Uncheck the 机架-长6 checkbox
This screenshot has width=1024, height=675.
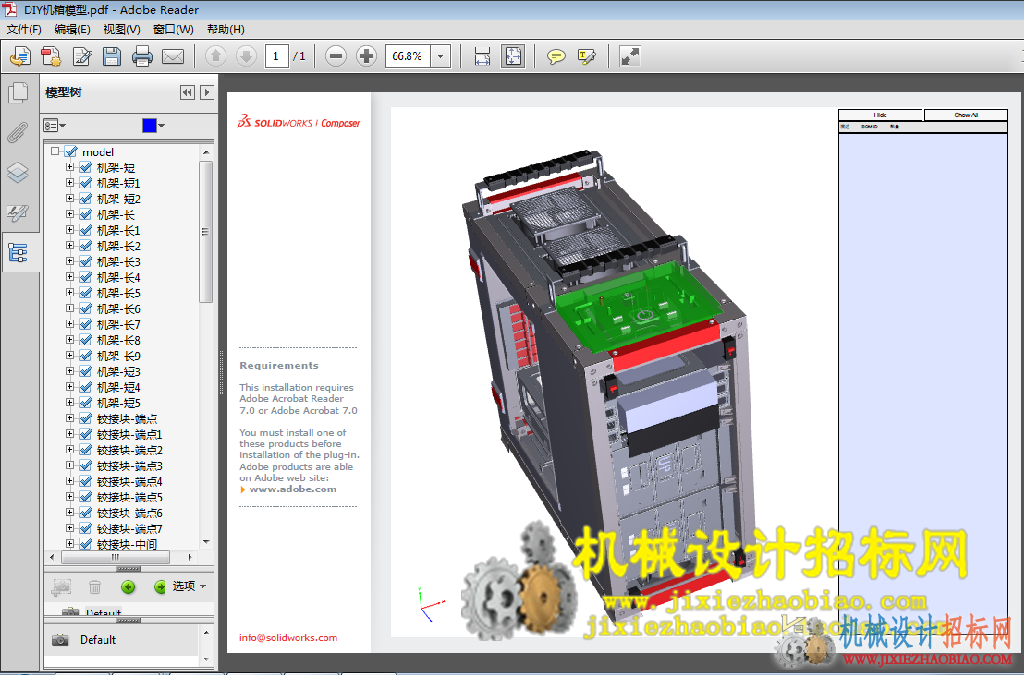point(86,308)
